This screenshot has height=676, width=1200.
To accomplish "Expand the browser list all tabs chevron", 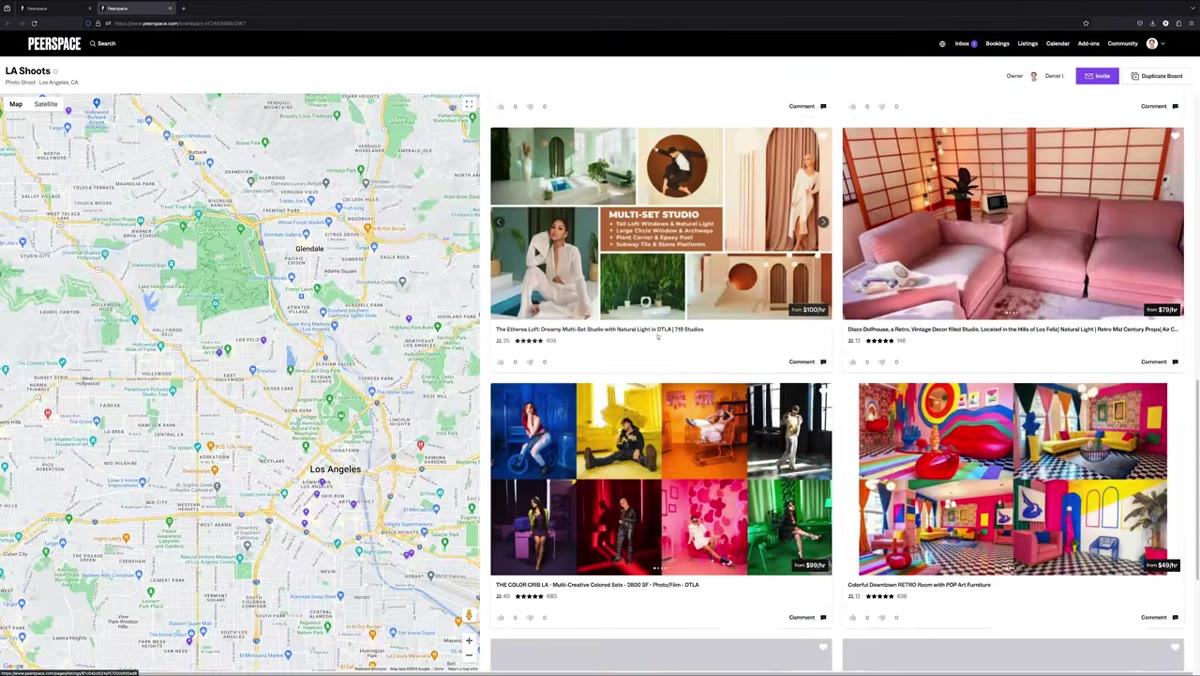I will (1191, 8).
